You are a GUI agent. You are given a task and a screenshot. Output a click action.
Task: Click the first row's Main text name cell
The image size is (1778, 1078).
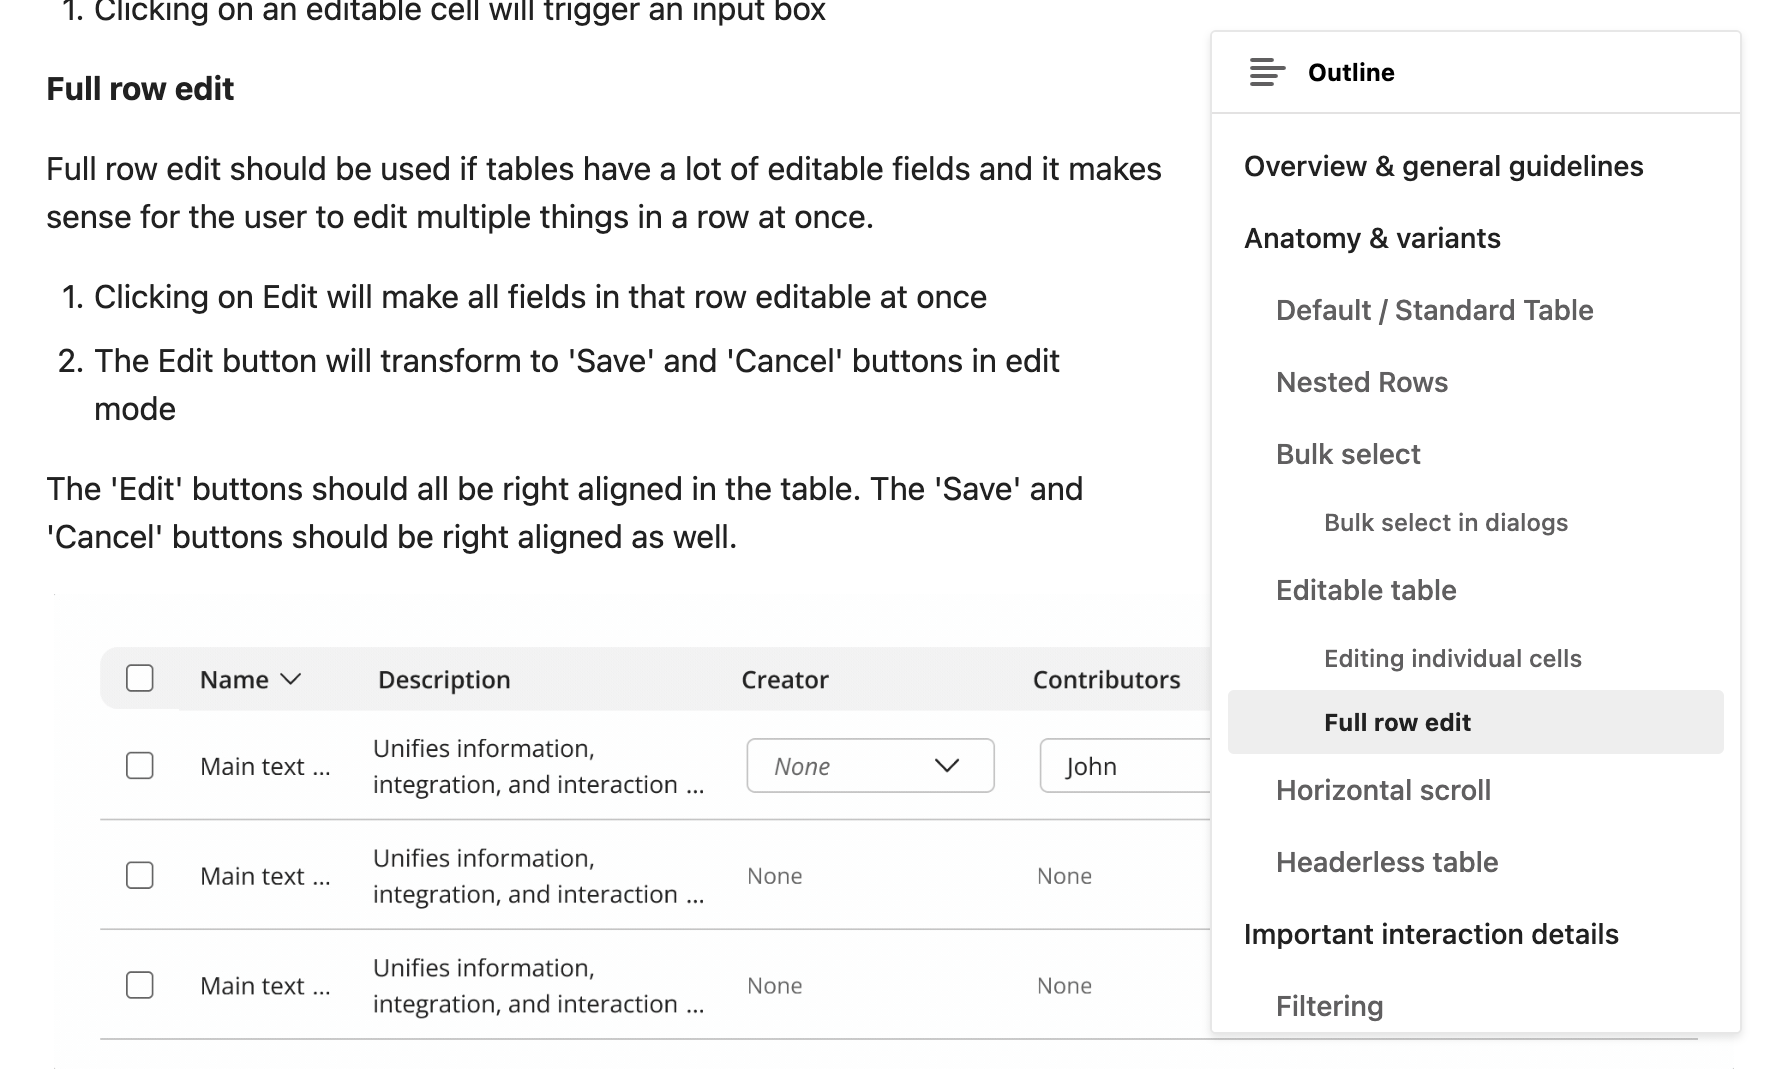[x=265, y=766]
